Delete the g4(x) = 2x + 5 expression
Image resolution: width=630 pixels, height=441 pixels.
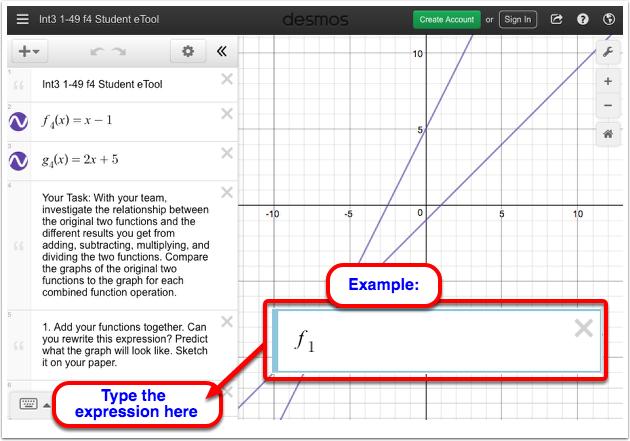point(227,153)
